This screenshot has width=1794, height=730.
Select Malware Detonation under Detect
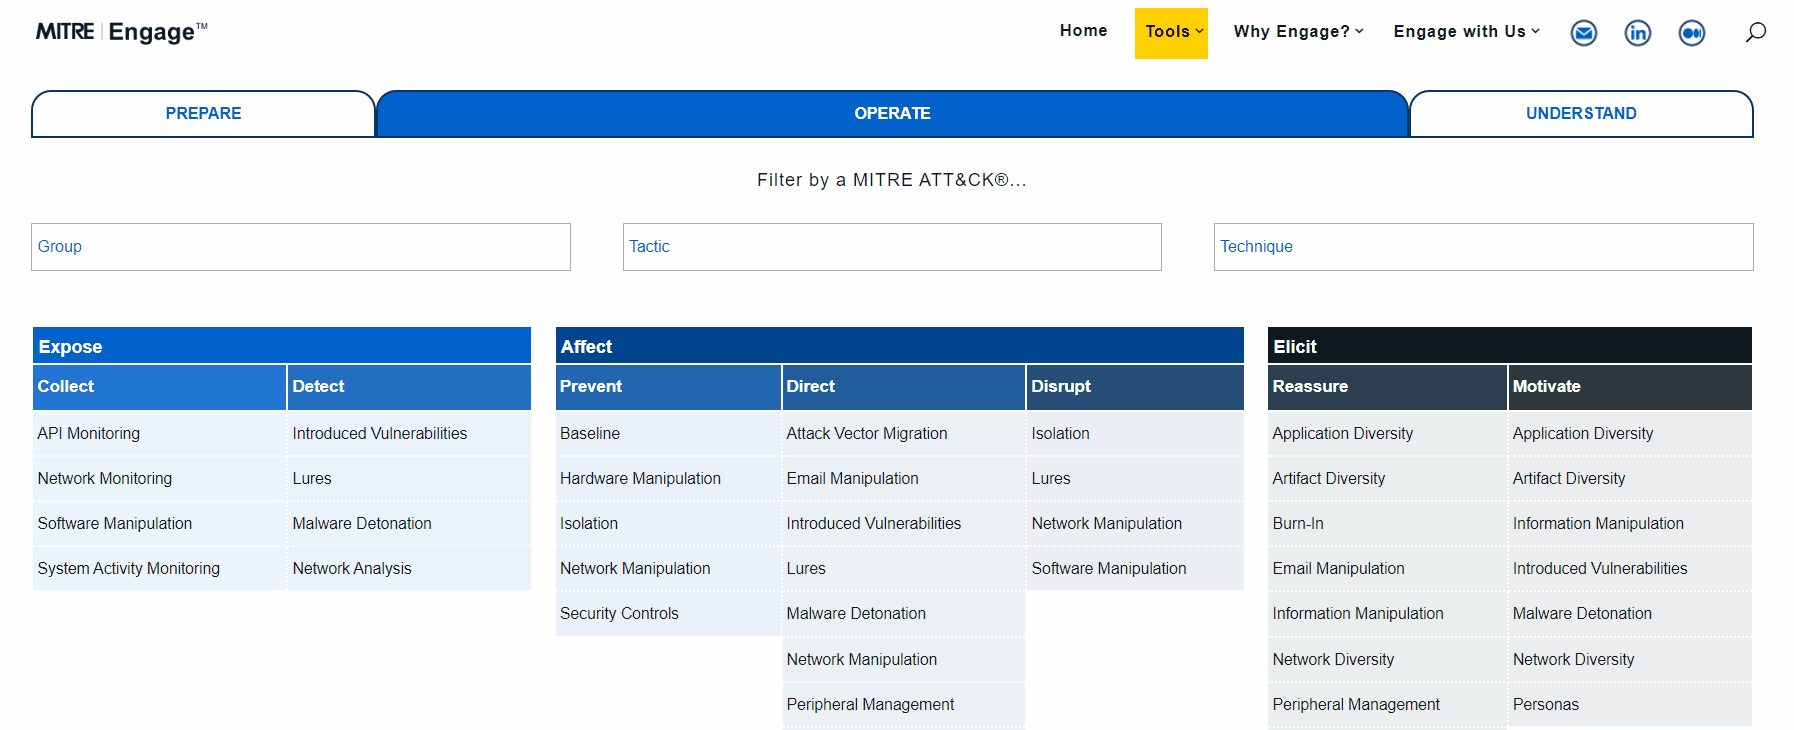click(362, 524)
